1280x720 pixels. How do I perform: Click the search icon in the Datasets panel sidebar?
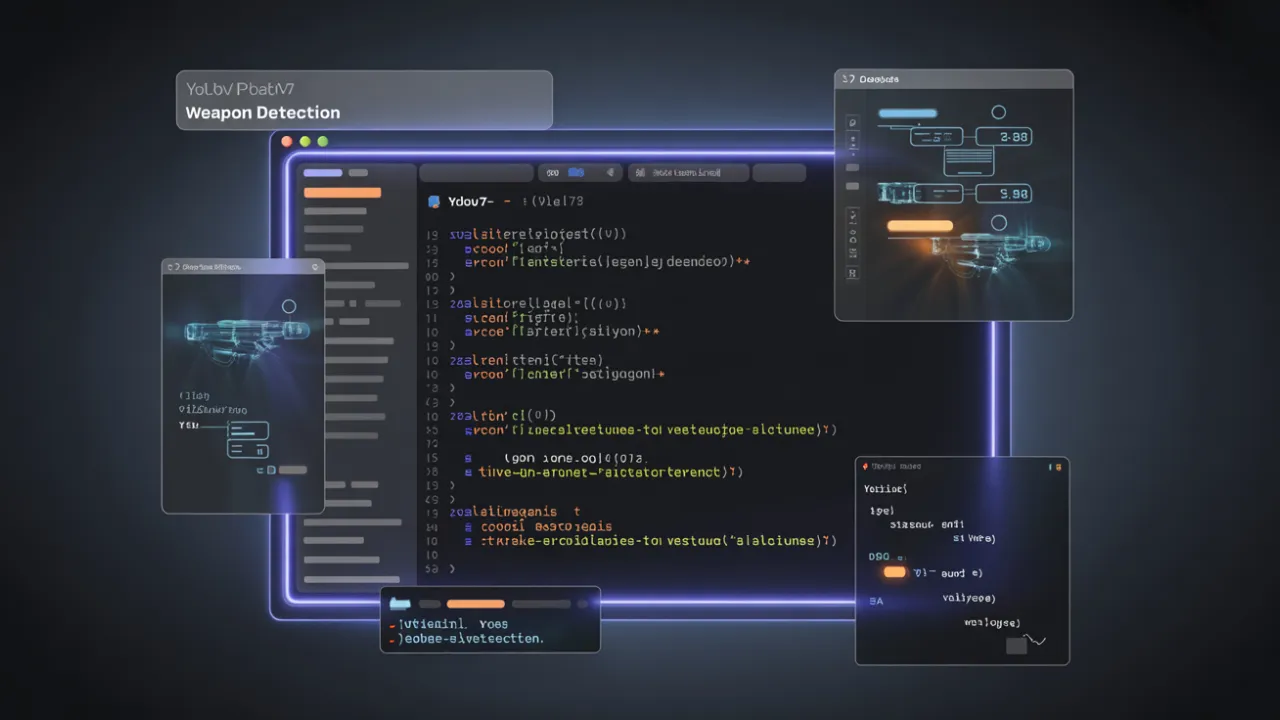[x=852, y=121]
